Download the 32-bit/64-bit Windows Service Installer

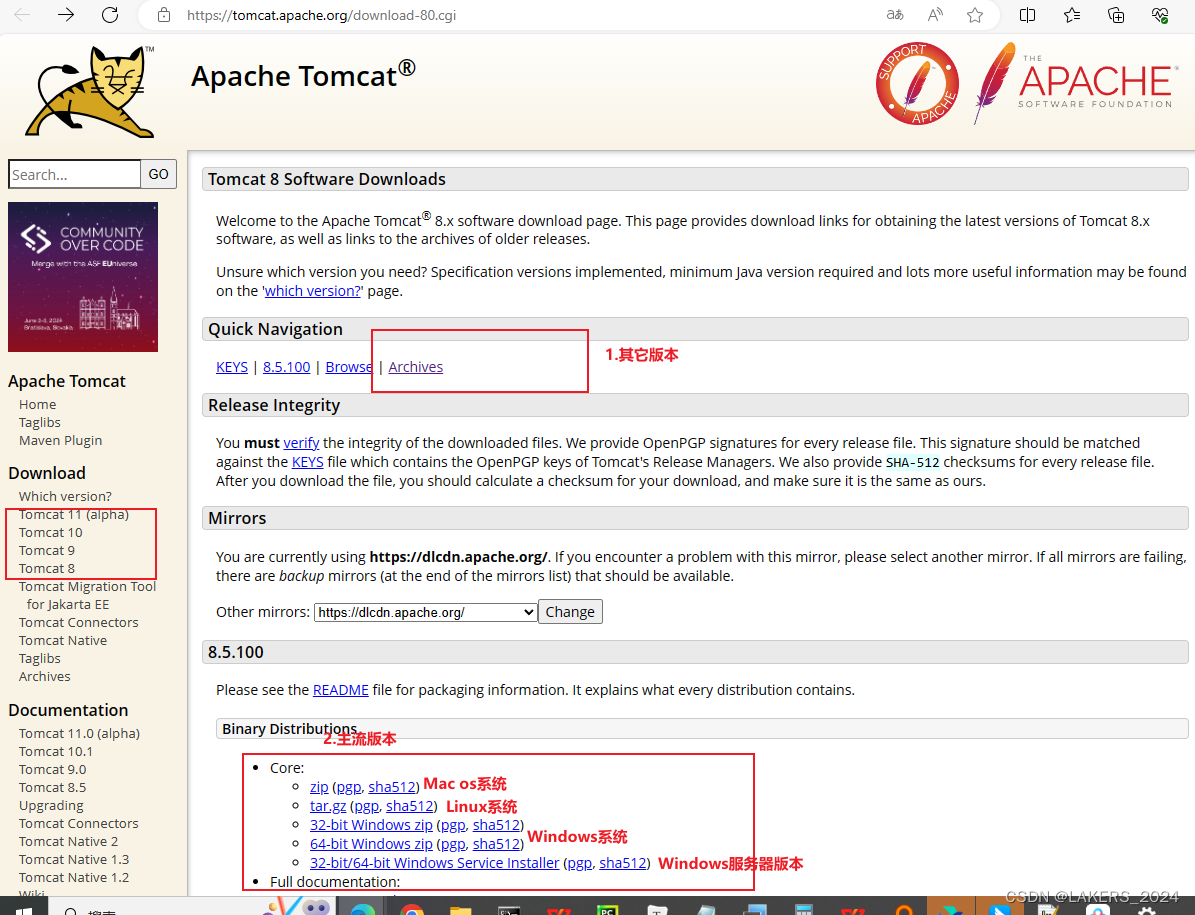point(434,863)
